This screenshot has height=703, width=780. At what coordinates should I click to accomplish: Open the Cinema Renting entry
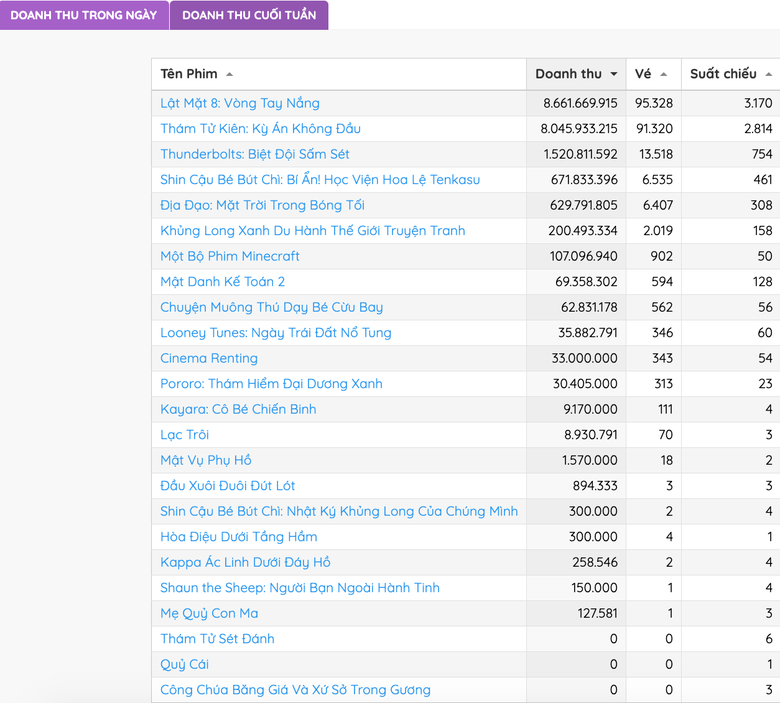(209, 358)
